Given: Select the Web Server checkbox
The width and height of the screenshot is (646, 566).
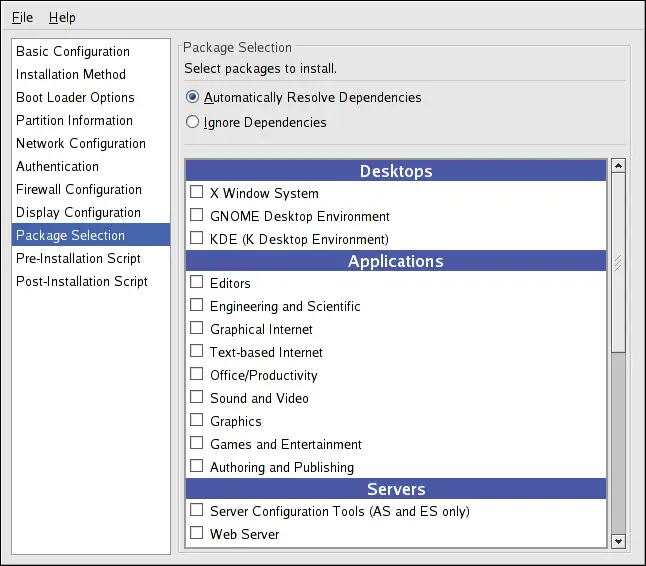Looking at the screenshot, I should tap(197, 534).
